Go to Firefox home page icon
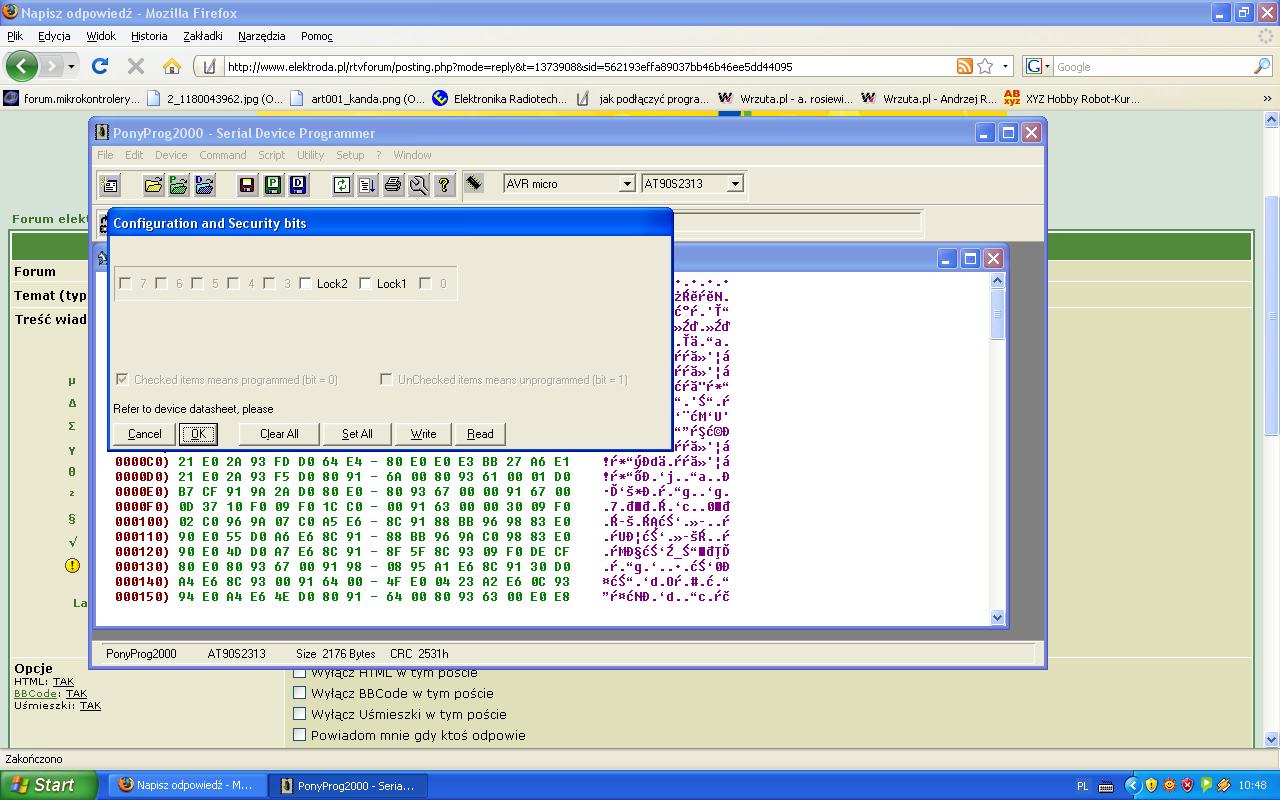The width and height of the screenshot is (1280, 800). [x=172, y=66]
